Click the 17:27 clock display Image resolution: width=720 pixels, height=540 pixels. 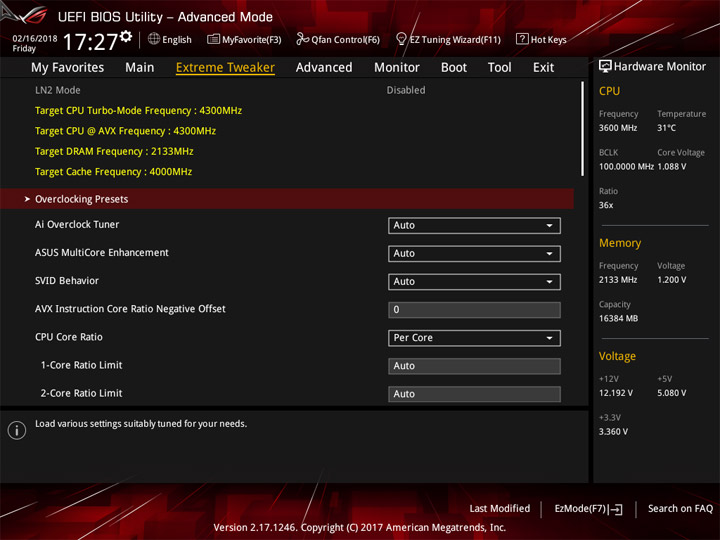pyautogui.click(x=90, y=42)
